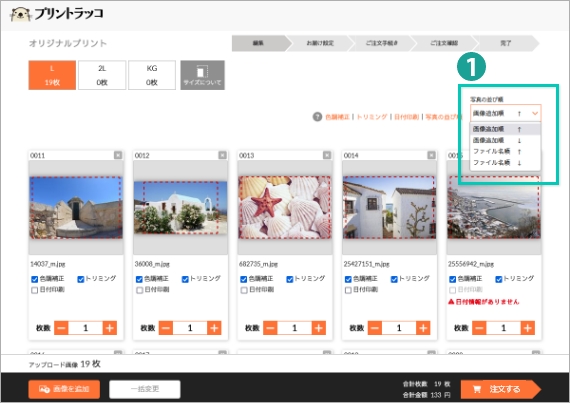The width and height of the screenshot is (570, 403).
Task: Decrease quantity for 14037_m.jpg
Action: [61, 328]
